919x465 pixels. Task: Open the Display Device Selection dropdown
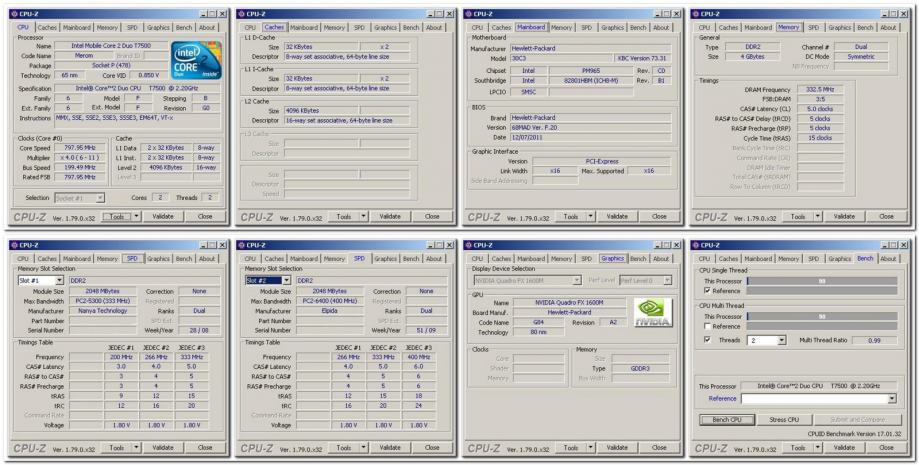coord(577,281)
